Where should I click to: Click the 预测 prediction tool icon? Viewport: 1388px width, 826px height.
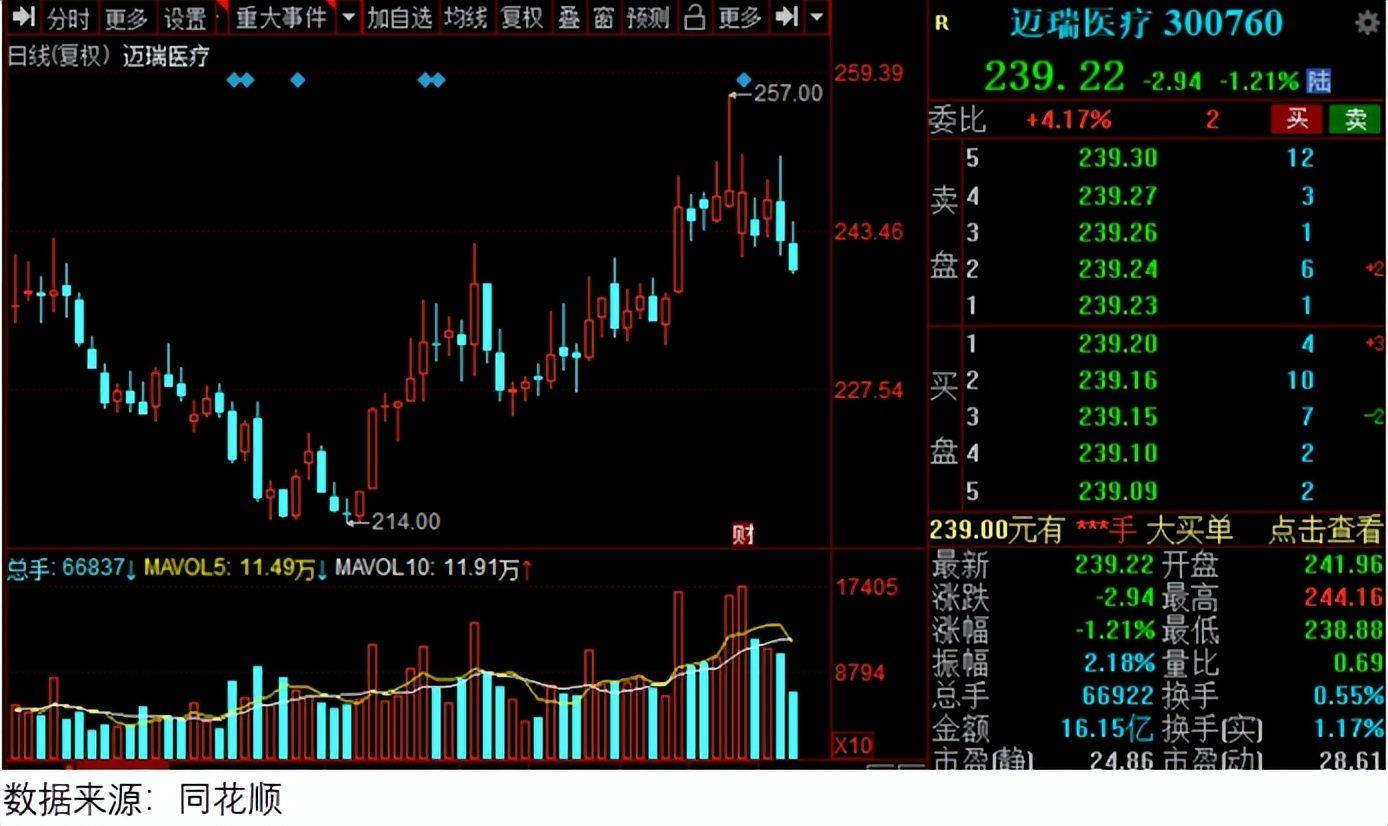coord(648,17)
